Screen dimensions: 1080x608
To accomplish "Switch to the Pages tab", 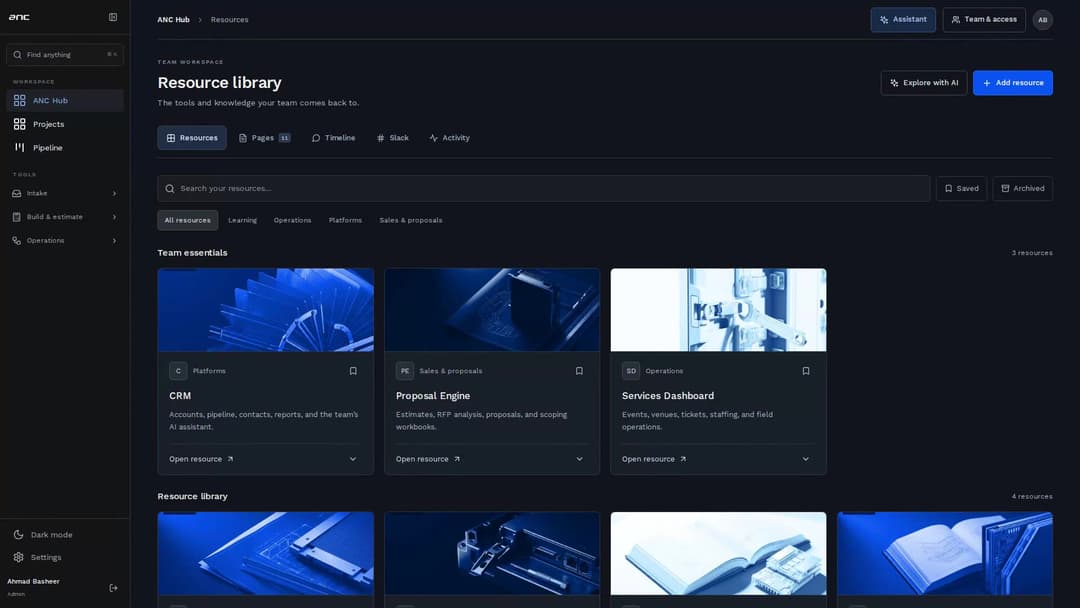I will 264,138.
